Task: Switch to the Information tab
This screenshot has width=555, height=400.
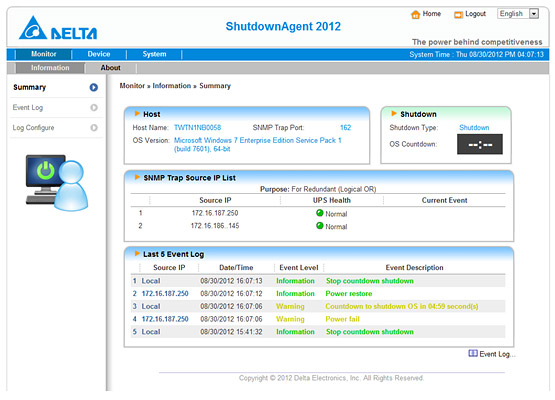Action: point(50,68)
